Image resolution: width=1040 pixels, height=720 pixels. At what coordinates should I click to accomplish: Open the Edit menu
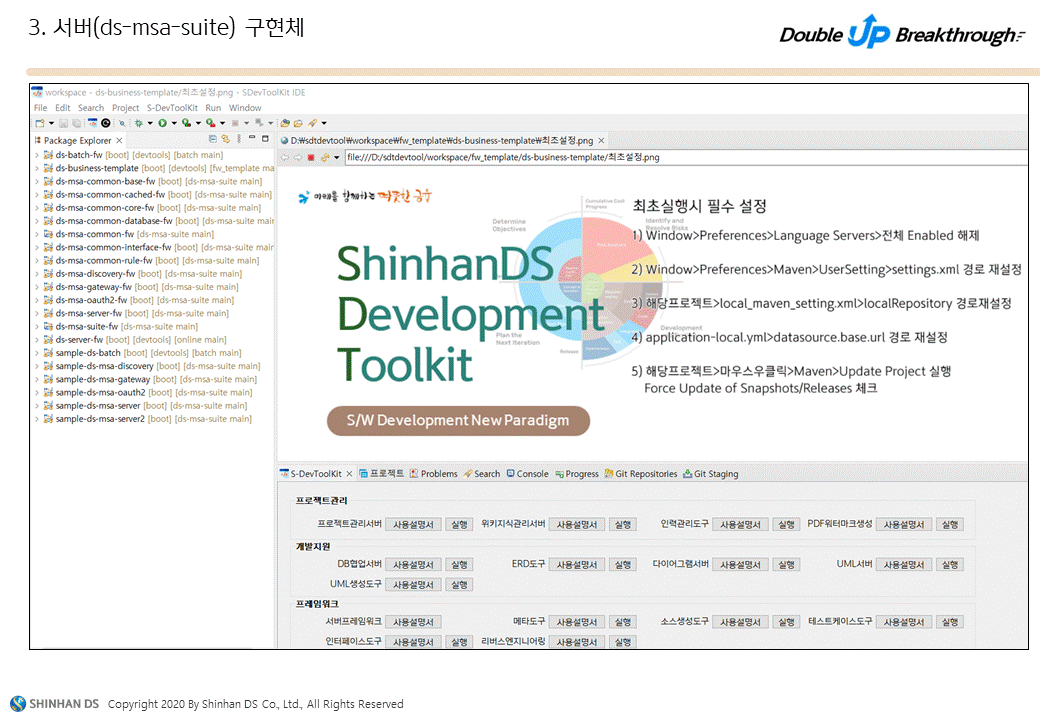(62, 108)
